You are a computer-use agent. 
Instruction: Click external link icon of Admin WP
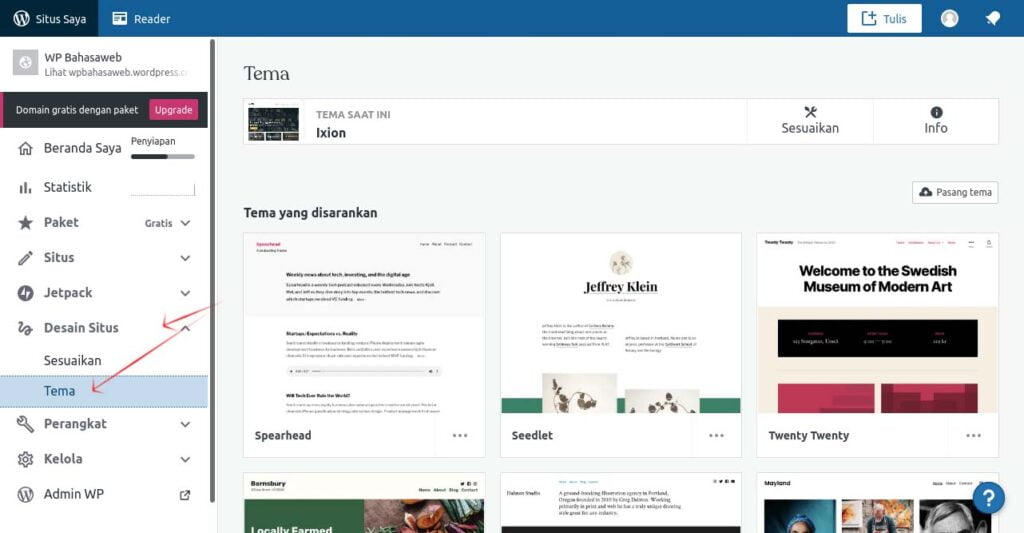185,495
